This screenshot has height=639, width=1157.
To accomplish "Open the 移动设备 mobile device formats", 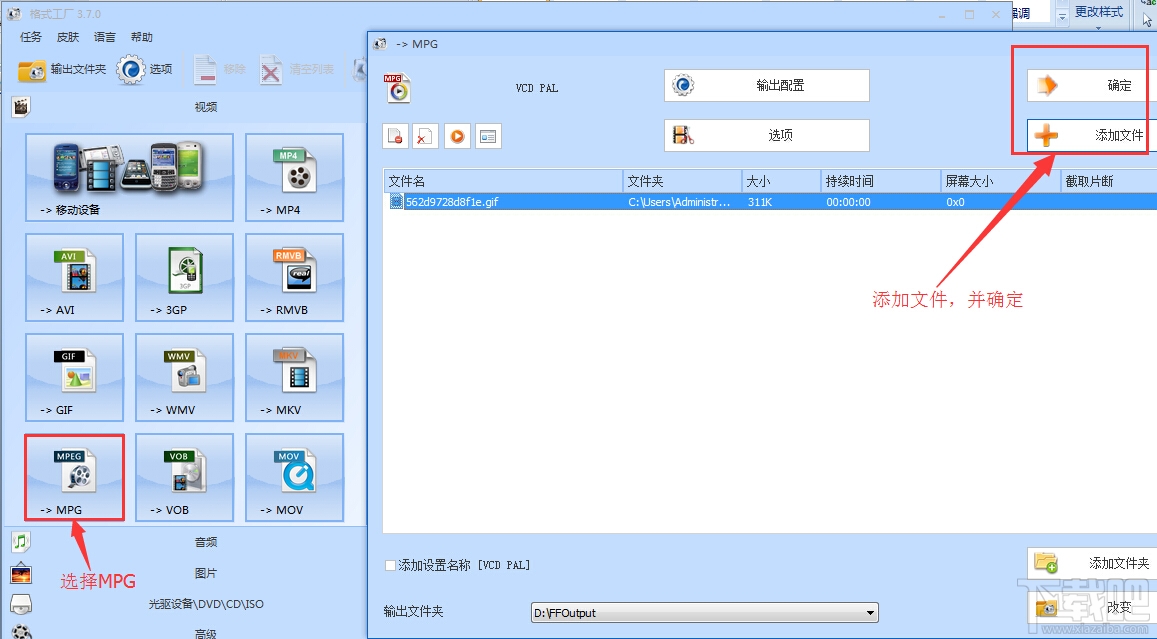I will coord(129,177).
